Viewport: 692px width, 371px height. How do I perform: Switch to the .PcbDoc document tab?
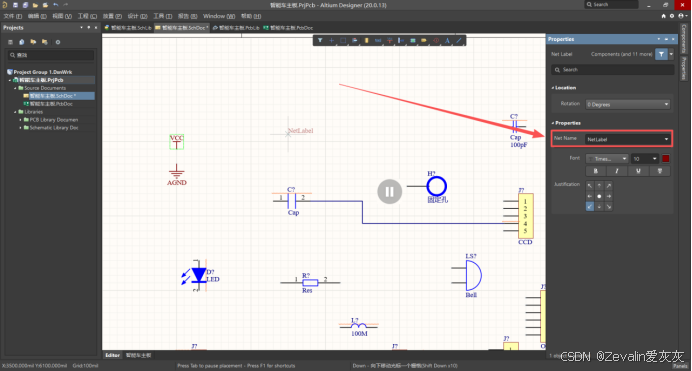pyautogui.click(x=288, y=28)
